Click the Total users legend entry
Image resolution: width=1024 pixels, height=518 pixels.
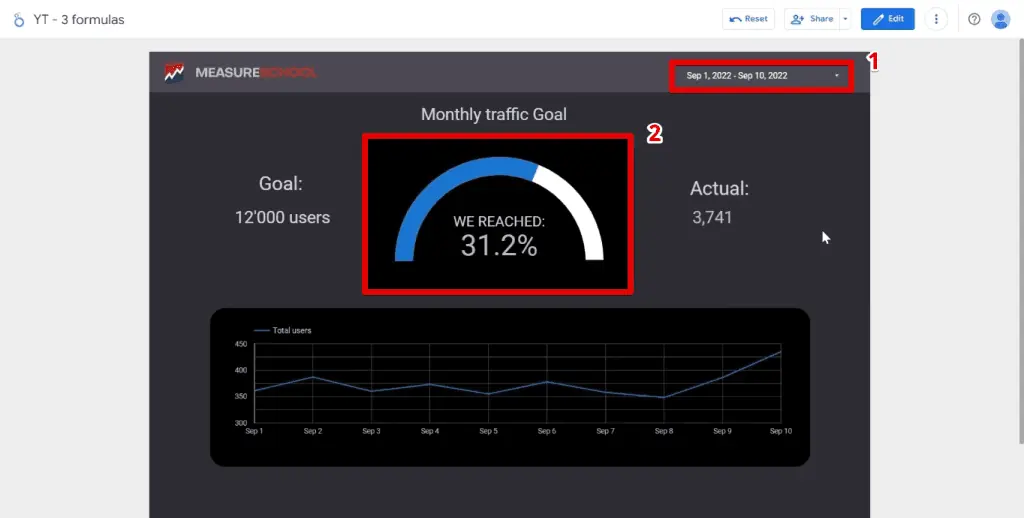[x=291, y=330]
